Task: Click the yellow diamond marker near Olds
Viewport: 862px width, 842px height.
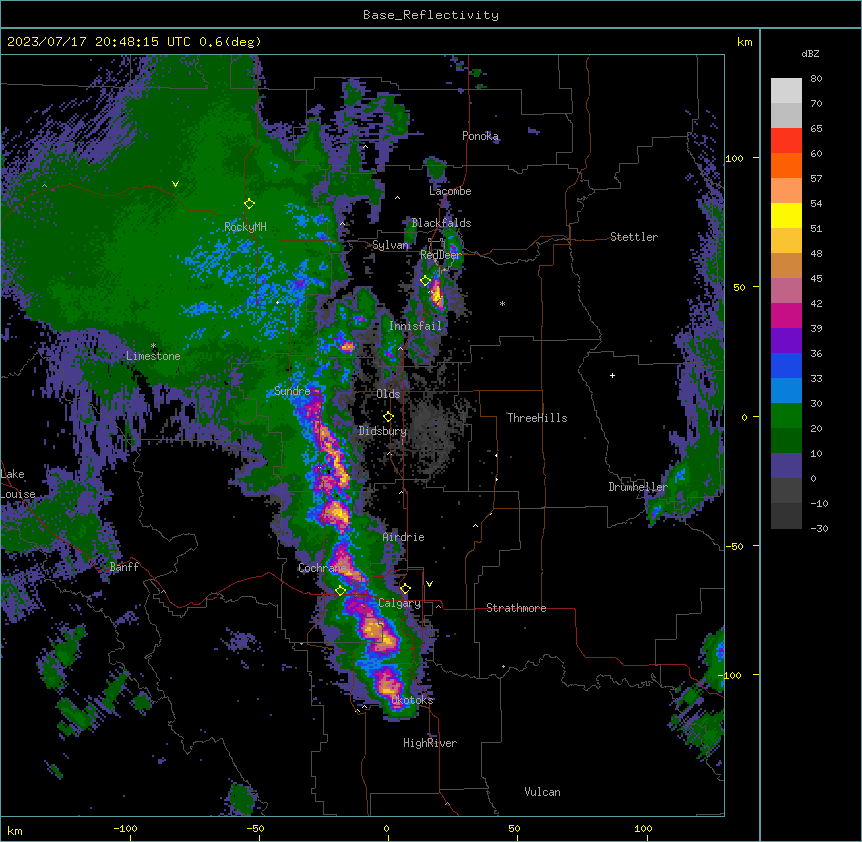Action: pos(388,417)
